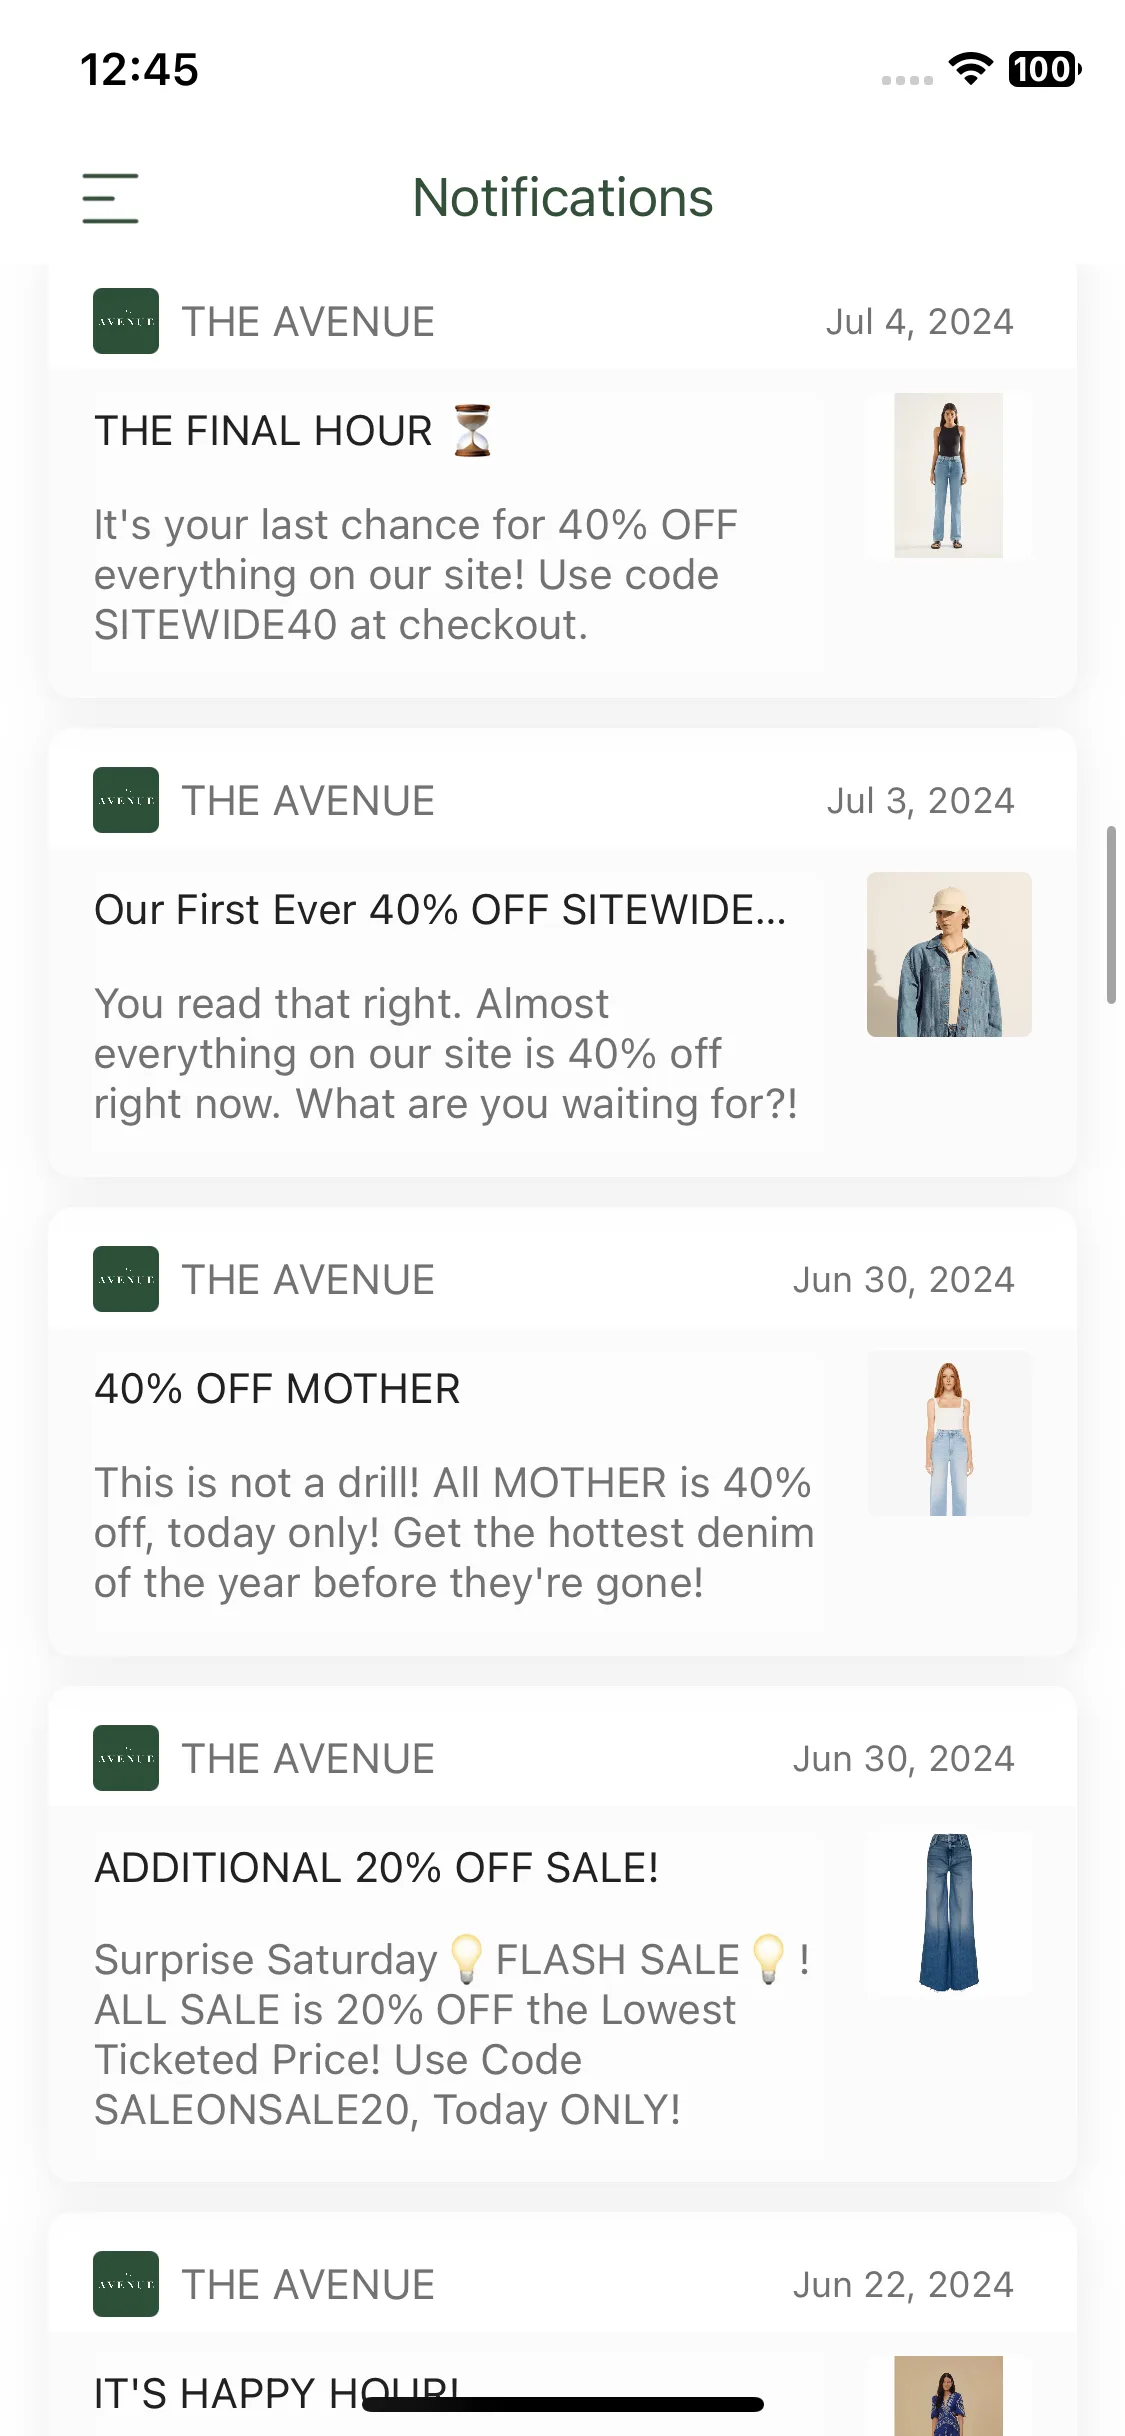View the redhead model in light jeans thumbnail
1125x2436 pixels.
949,1433
